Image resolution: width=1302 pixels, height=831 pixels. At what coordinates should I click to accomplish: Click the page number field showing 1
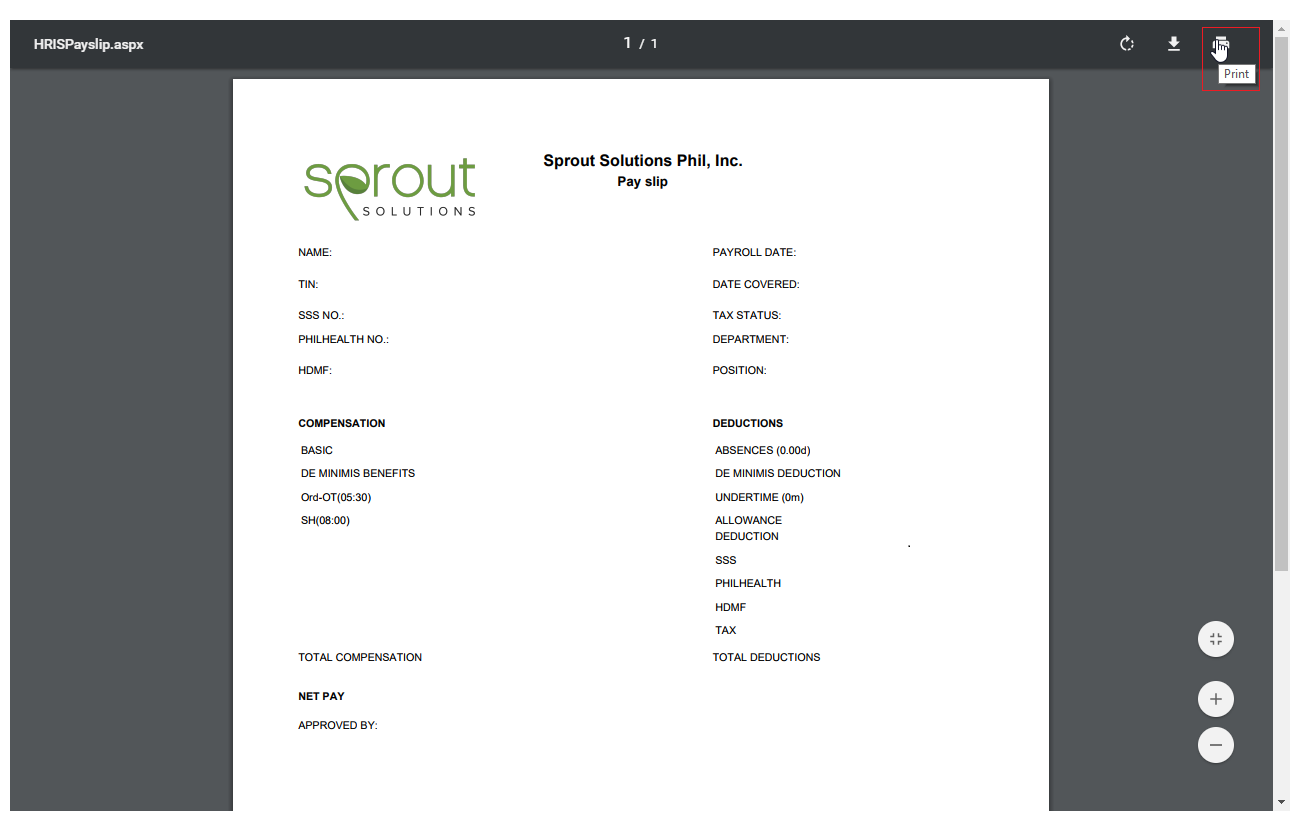(x=628, y=43)
